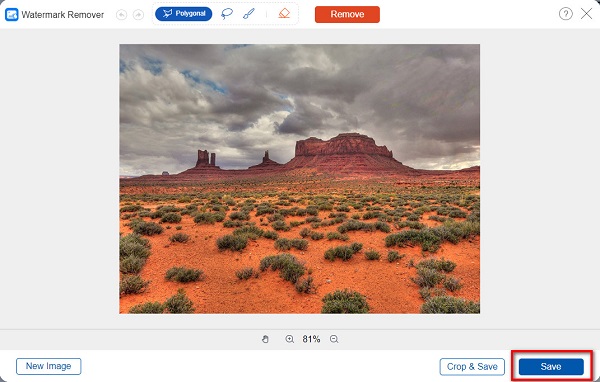600x382 pixels.
Task: Select the Polygonal selection tool
Action: [x=184, y=14]
